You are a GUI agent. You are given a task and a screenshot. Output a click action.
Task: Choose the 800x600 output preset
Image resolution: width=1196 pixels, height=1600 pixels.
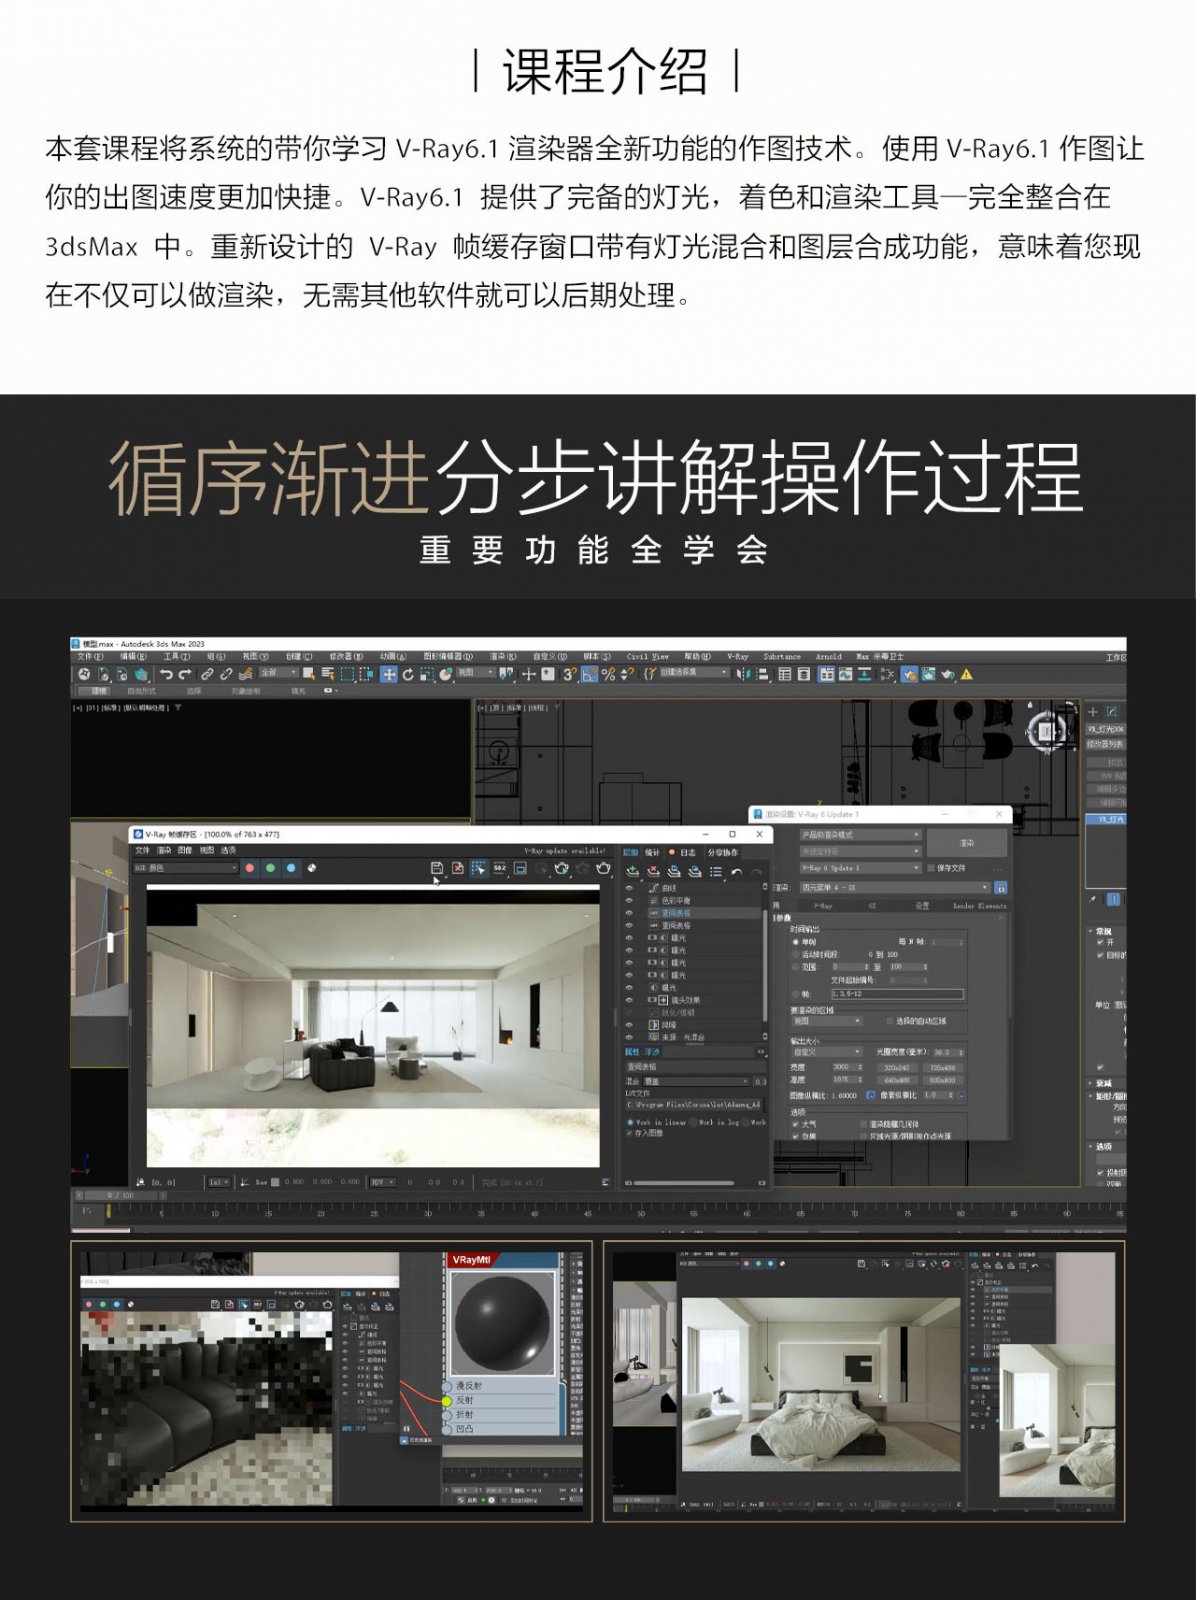click(942, 1081)
